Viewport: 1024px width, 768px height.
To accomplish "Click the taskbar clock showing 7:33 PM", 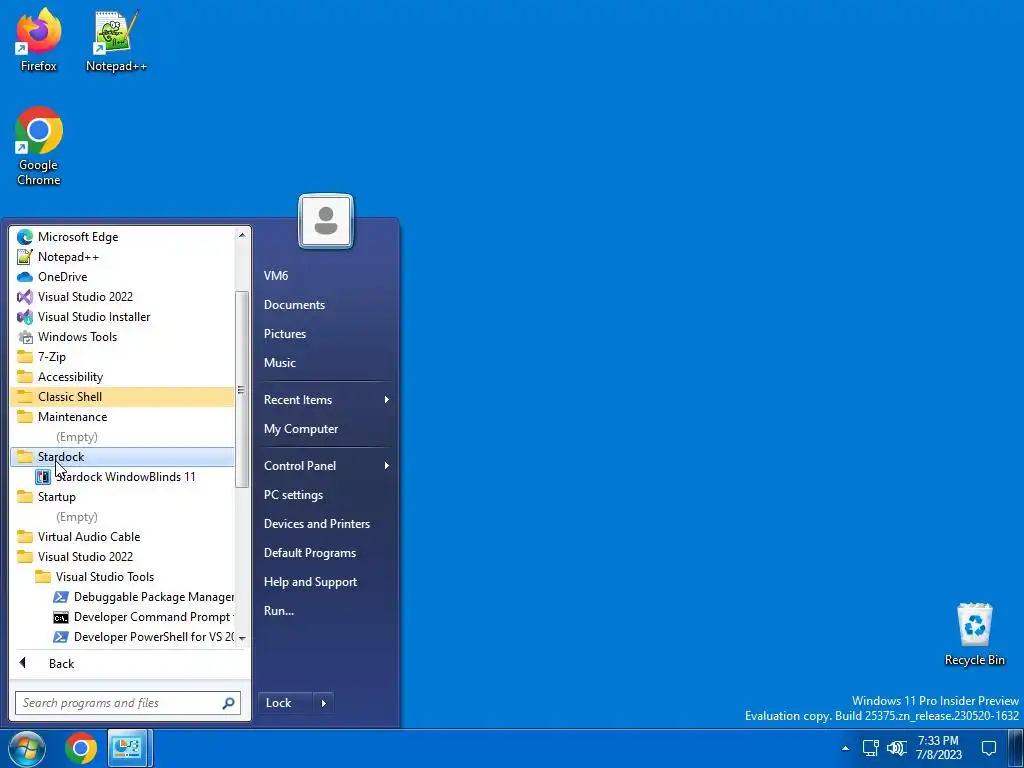I will [x=938, y=748].
